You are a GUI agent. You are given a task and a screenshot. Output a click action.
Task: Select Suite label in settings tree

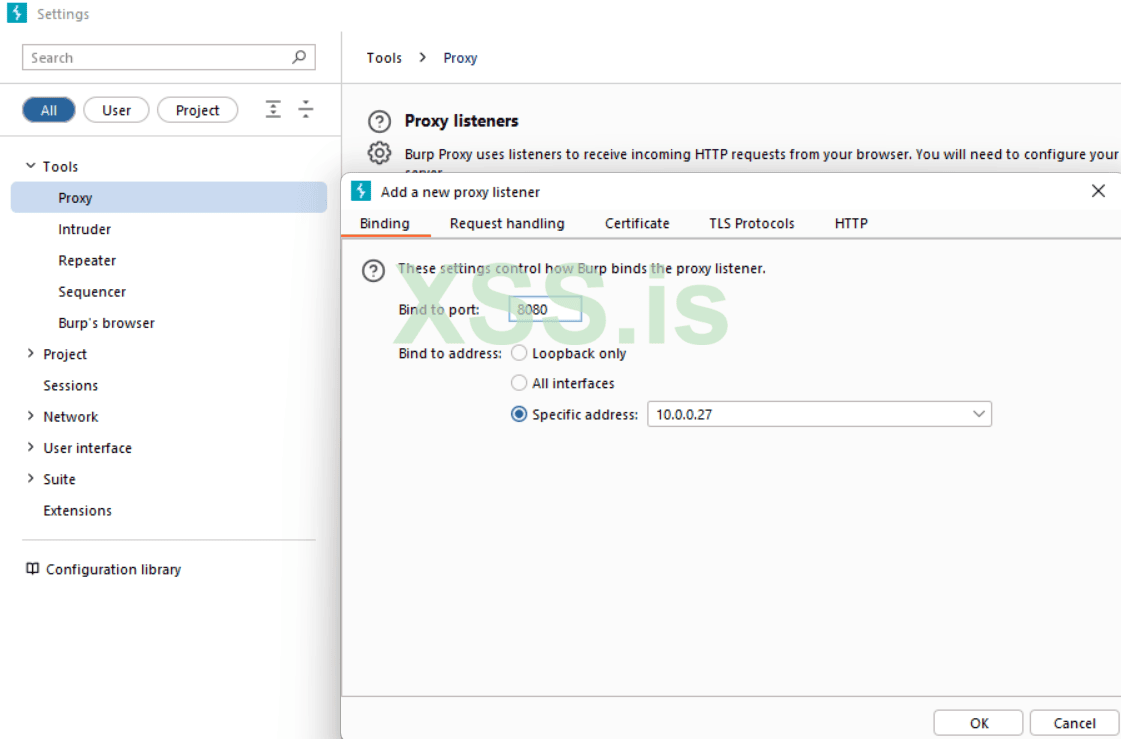[x=59, y=479]
